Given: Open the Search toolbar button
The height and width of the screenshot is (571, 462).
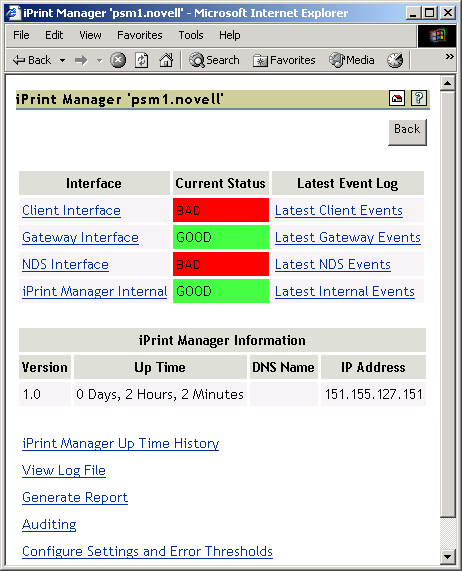Looking at the screenshot, I should click(x=214, y=60).
